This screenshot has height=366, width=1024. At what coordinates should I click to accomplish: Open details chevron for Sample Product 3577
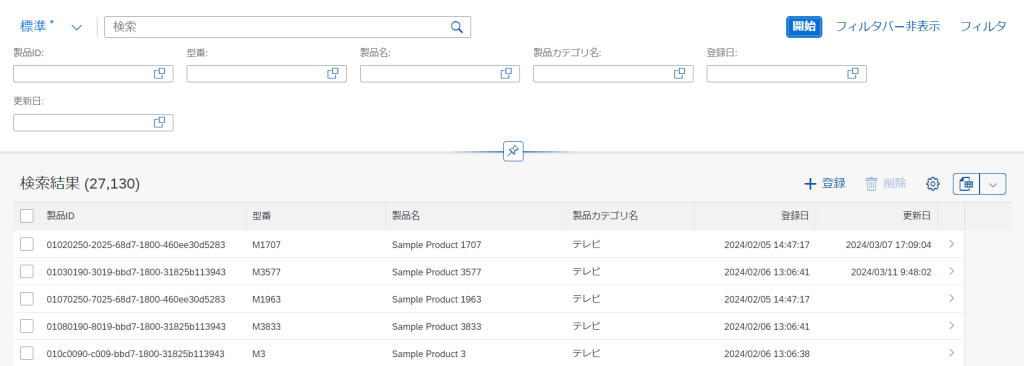point(952,271)
